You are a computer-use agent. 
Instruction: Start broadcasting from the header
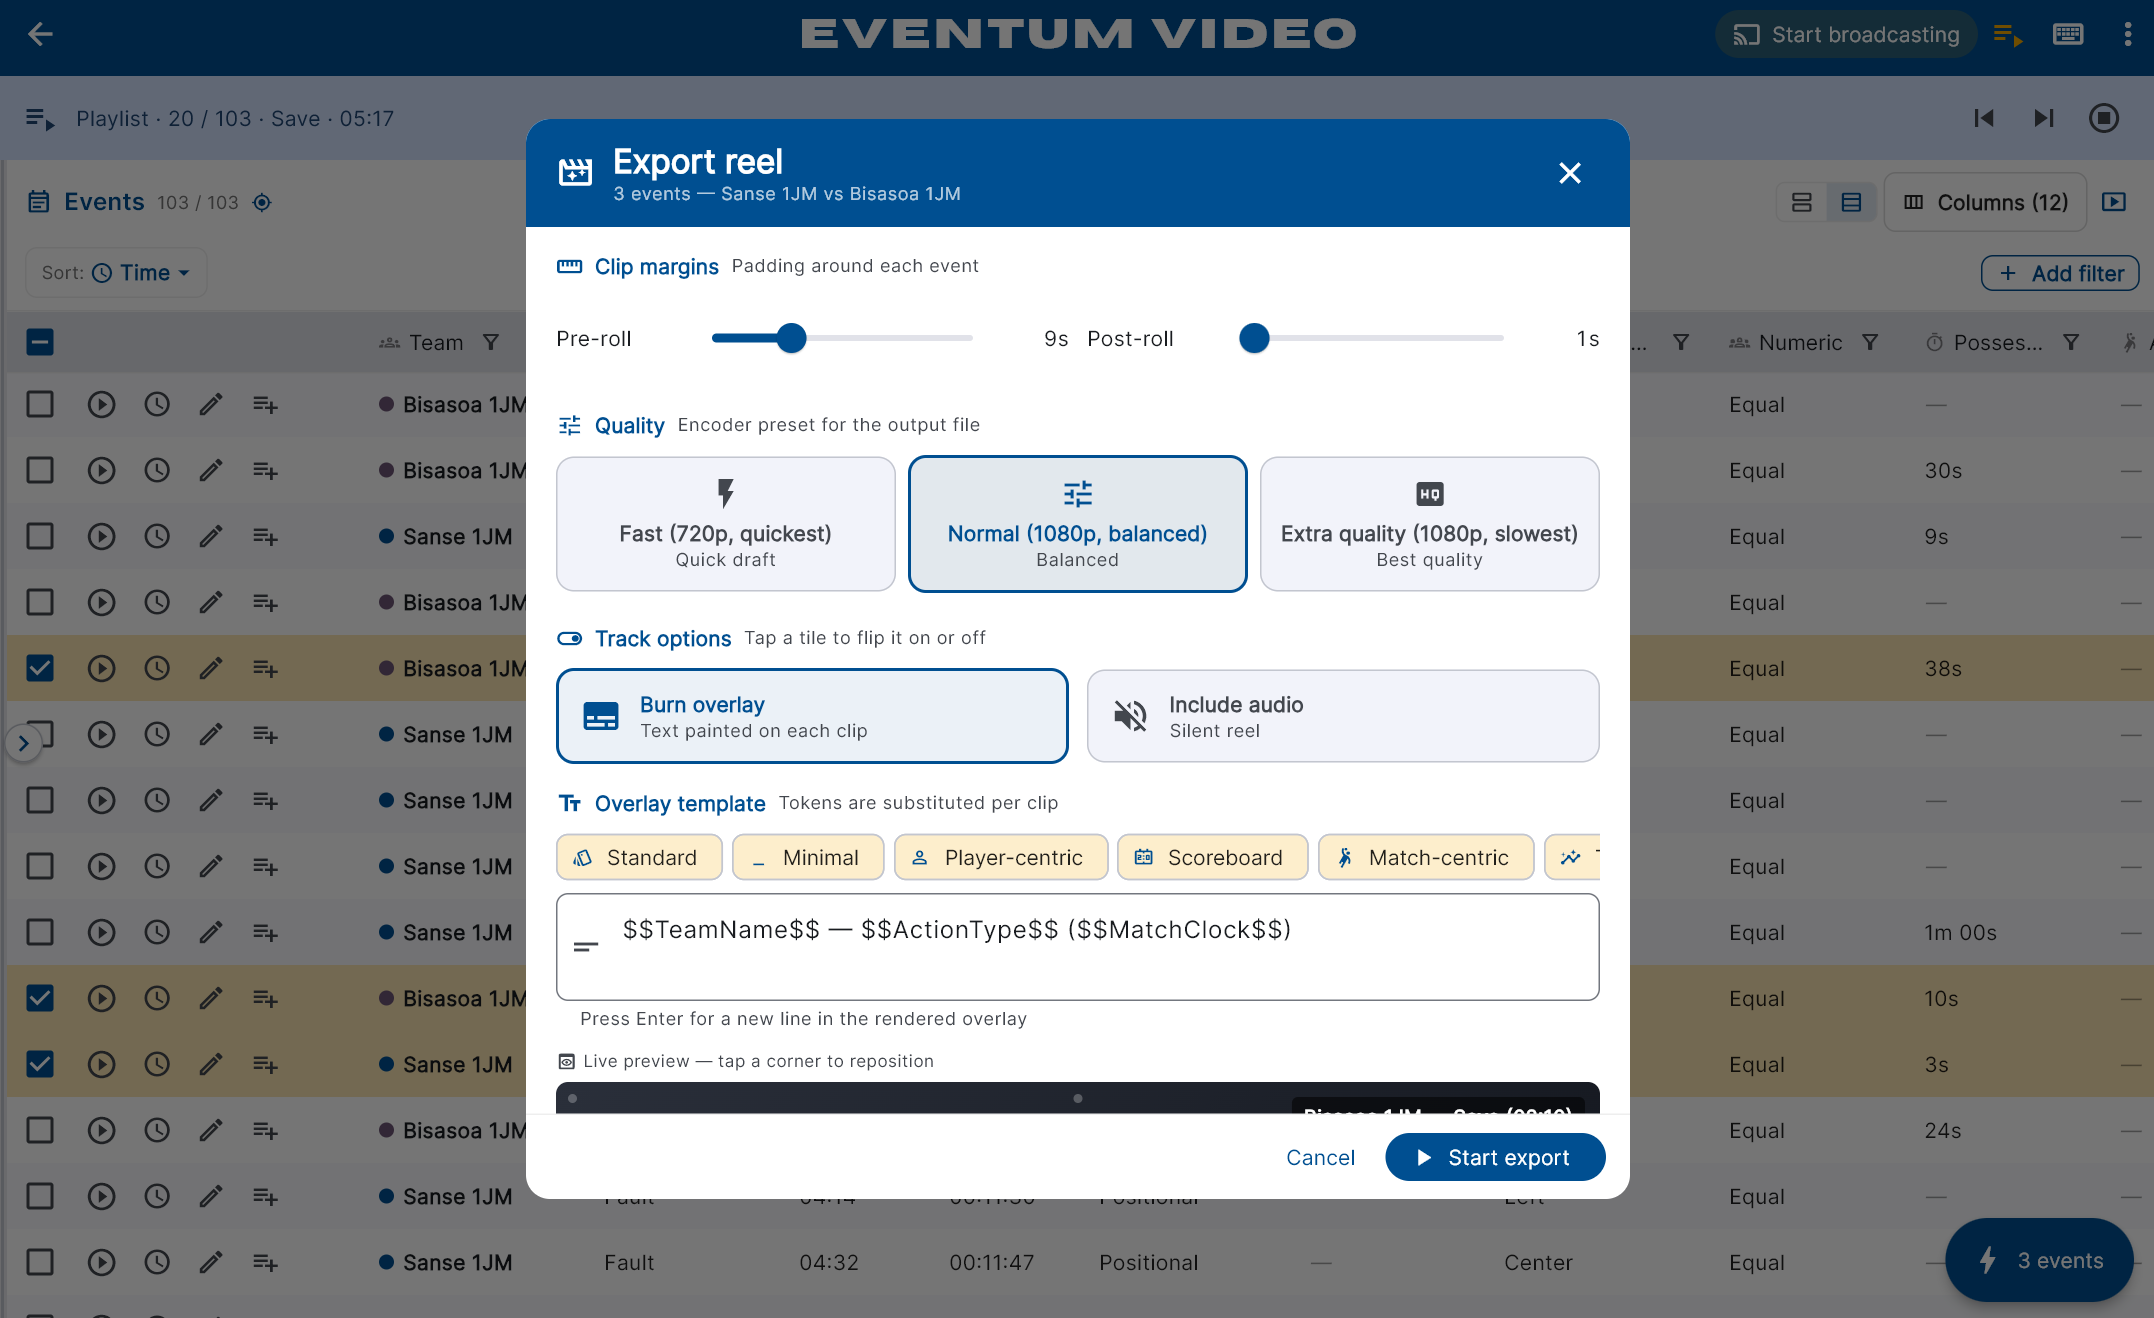1846,34
